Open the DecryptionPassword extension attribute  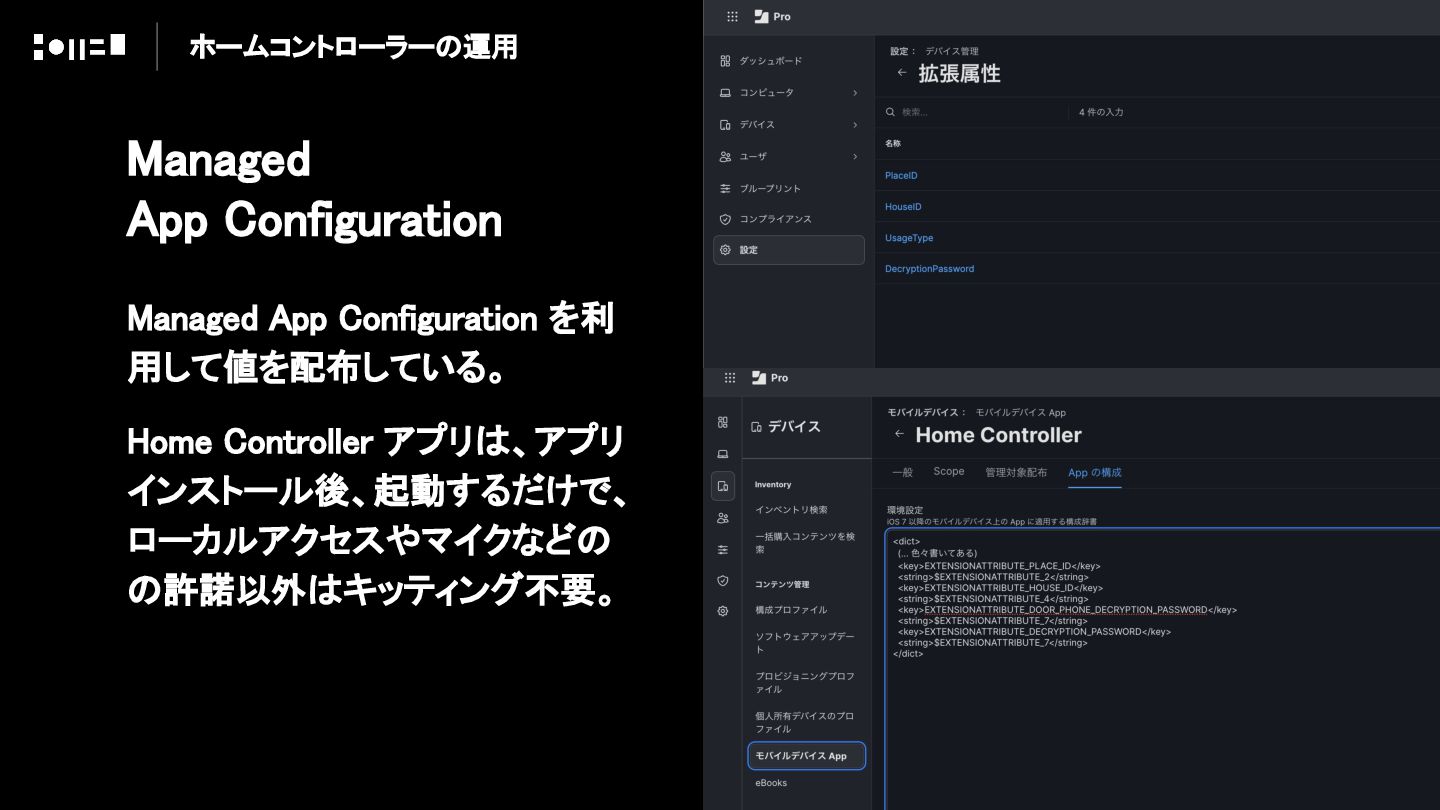(x=929, y=269)
